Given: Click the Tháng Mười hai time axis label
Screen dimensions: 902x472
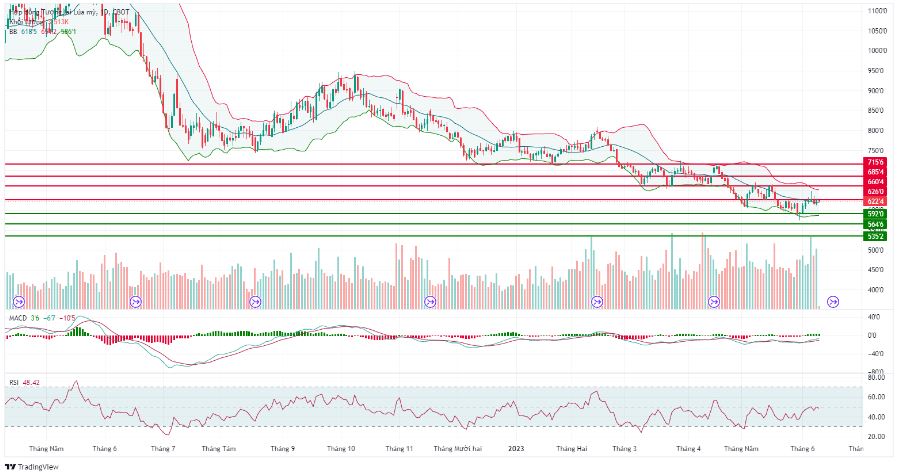Looking at the screenshot, I should point(458,448).
